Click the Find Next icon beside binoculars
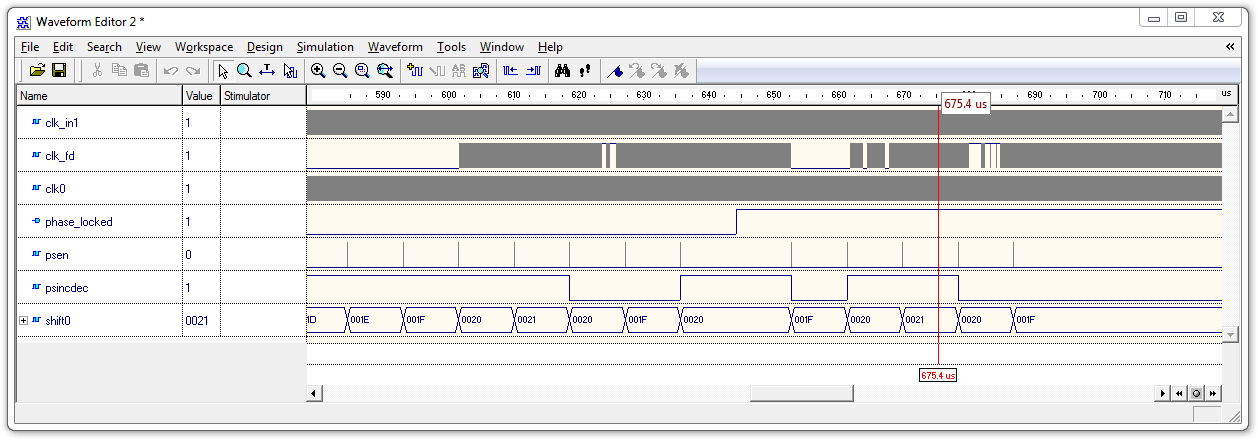Image resolution: width=1258 pixels, height=440 pixels. point(584,71)
